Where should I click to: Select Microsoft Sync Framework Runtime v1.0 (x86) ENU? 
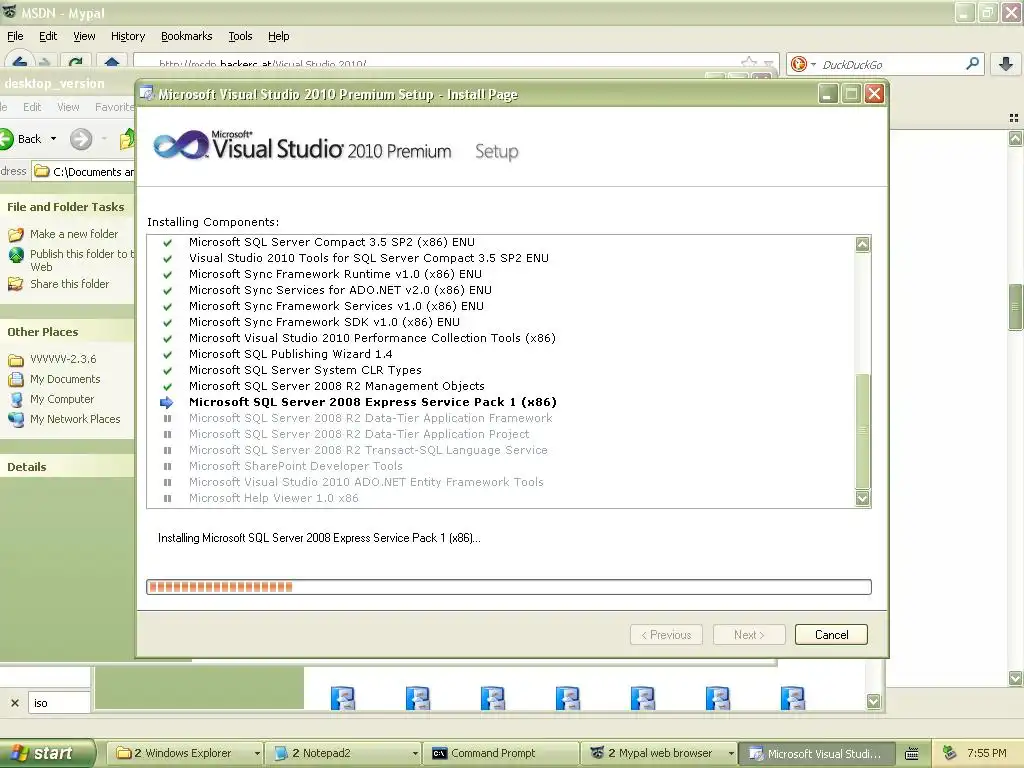335,274
